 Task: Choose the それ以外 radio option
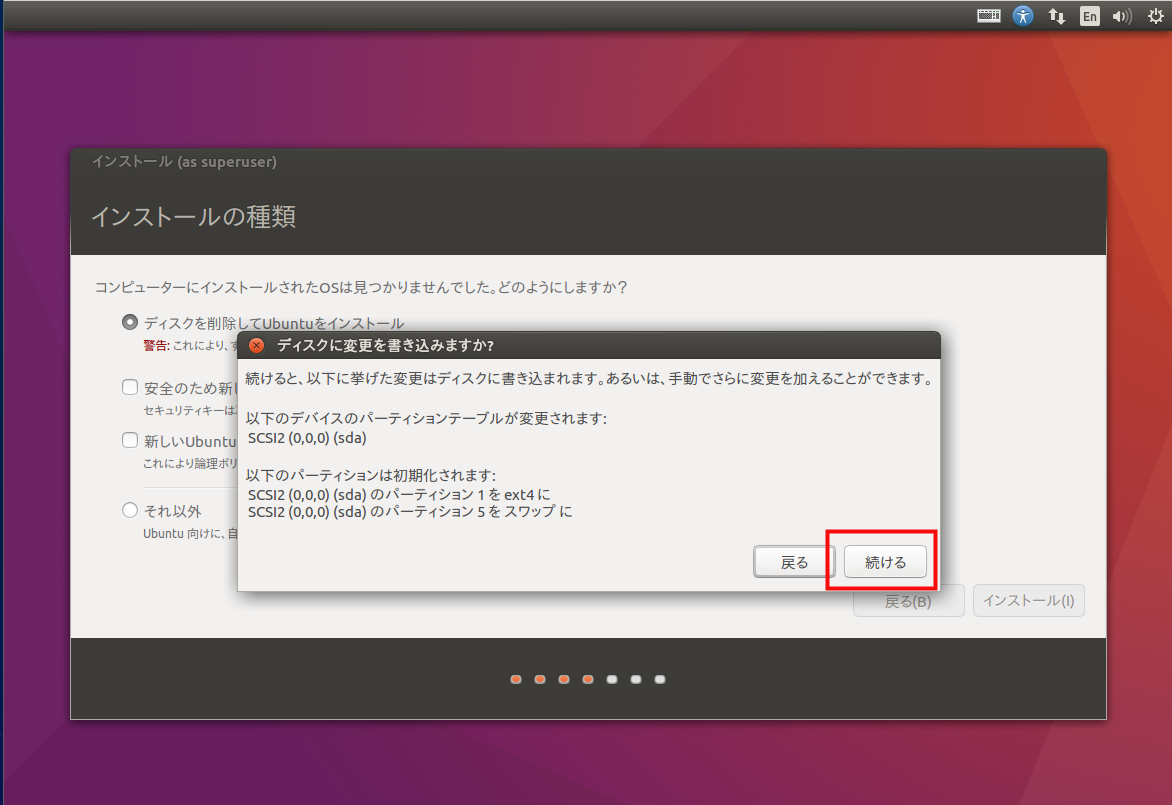point(129,510)
